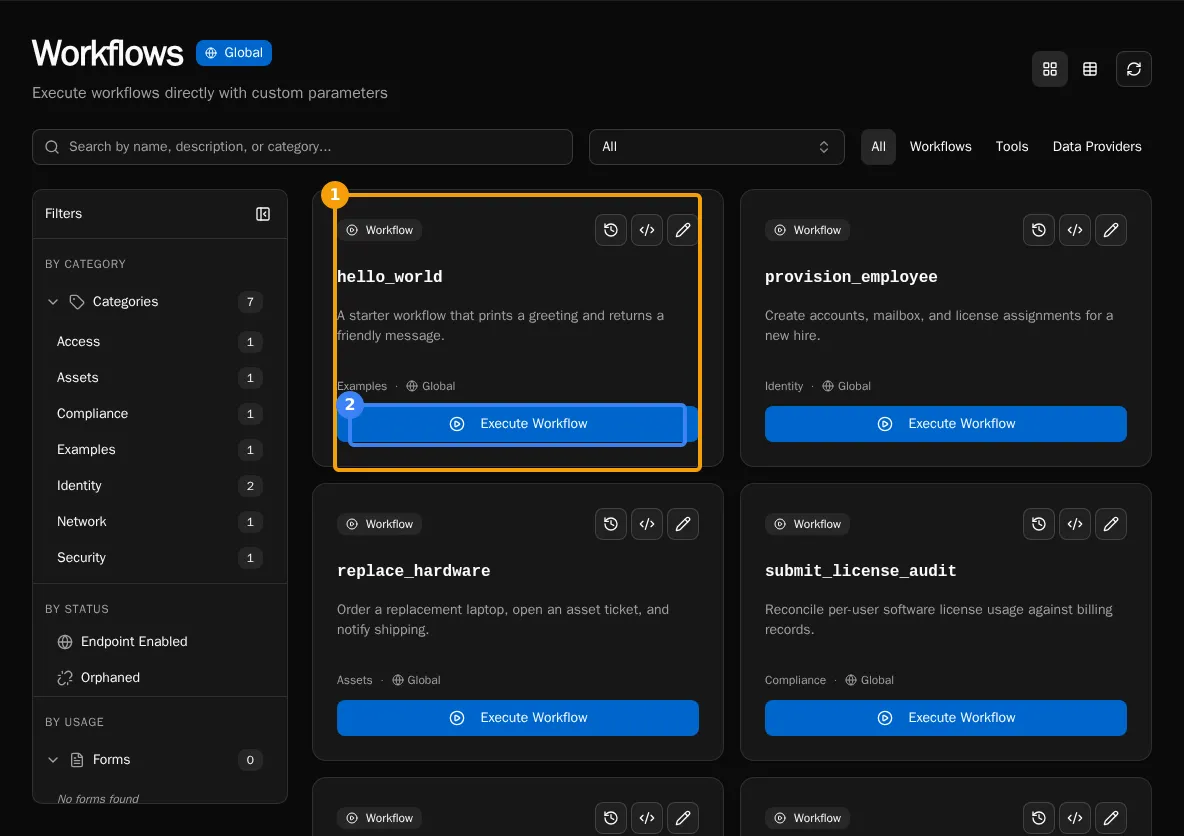The height and width of the screenshot is (836, 1184).
Task: Collapse the Forms filter group
Action: (53, 760)
